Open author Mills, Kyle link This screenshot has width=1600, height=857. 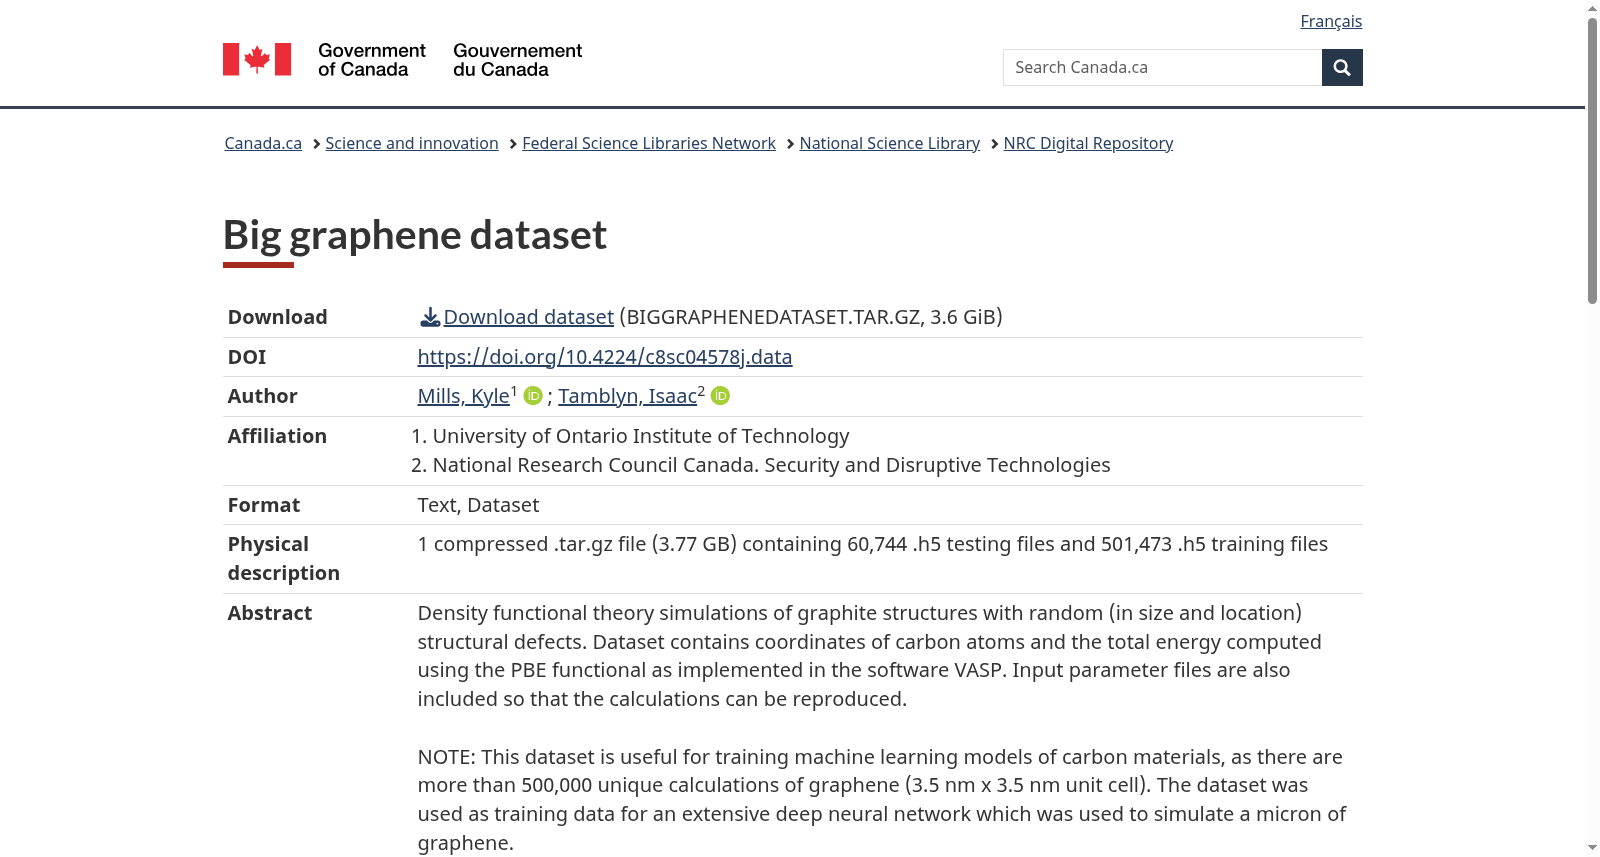tap(463, 396)
